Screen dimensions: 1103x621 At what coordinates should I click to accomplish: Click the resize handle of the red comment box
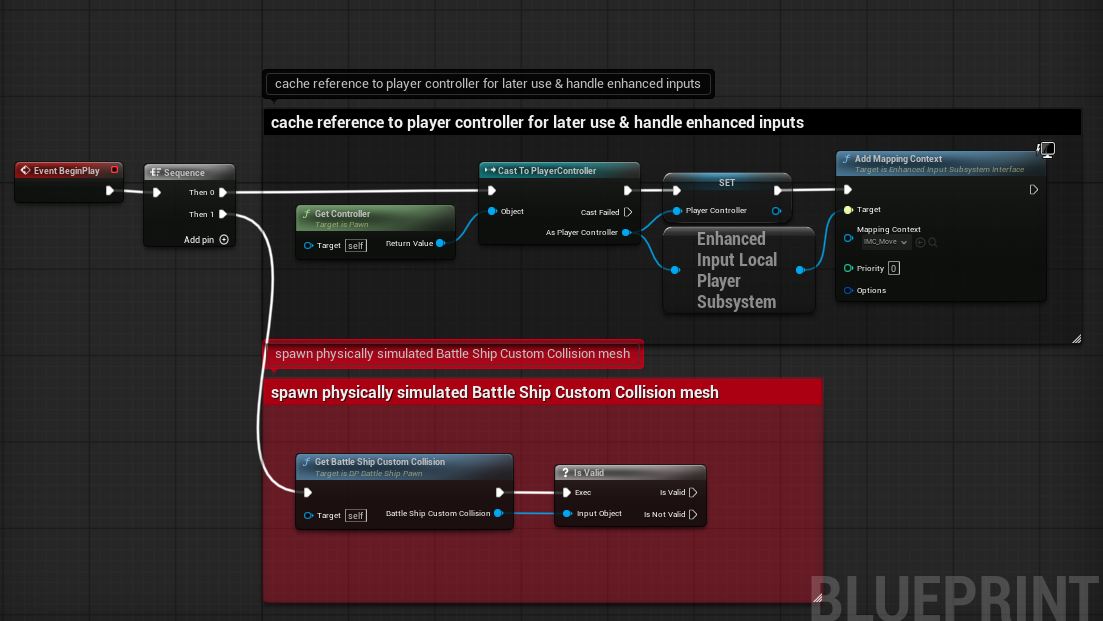coord(815,596)
